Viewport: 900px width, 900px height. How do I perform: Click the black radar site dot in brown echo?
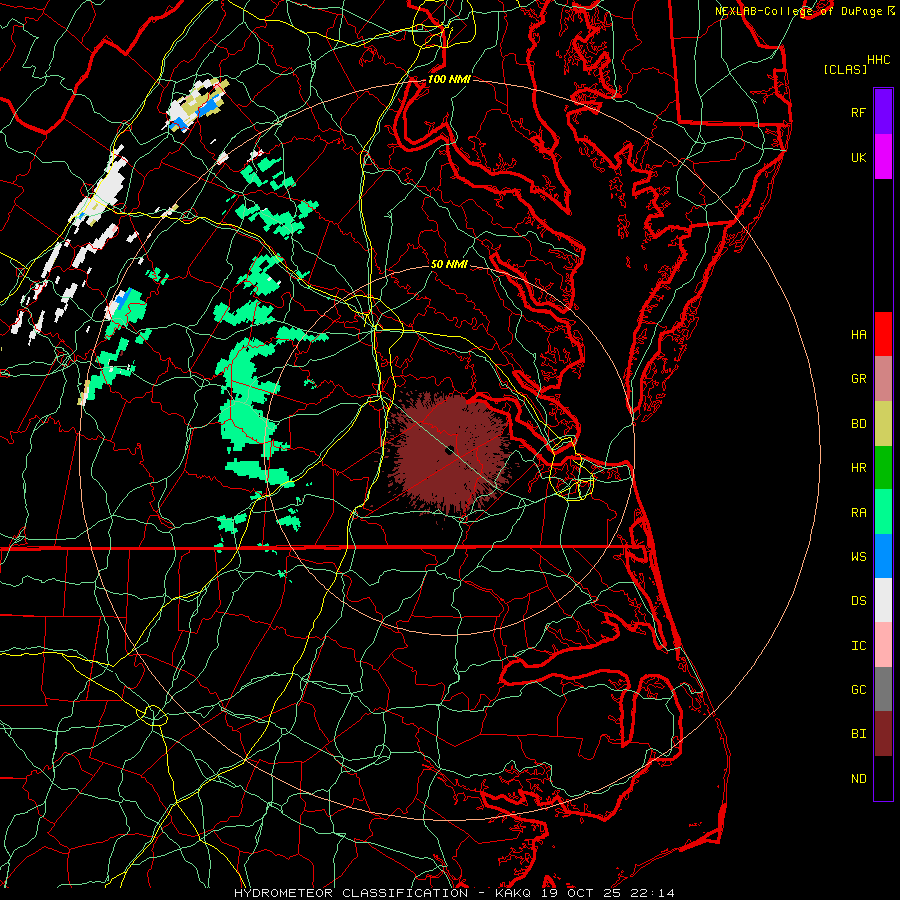pos(449,451)
